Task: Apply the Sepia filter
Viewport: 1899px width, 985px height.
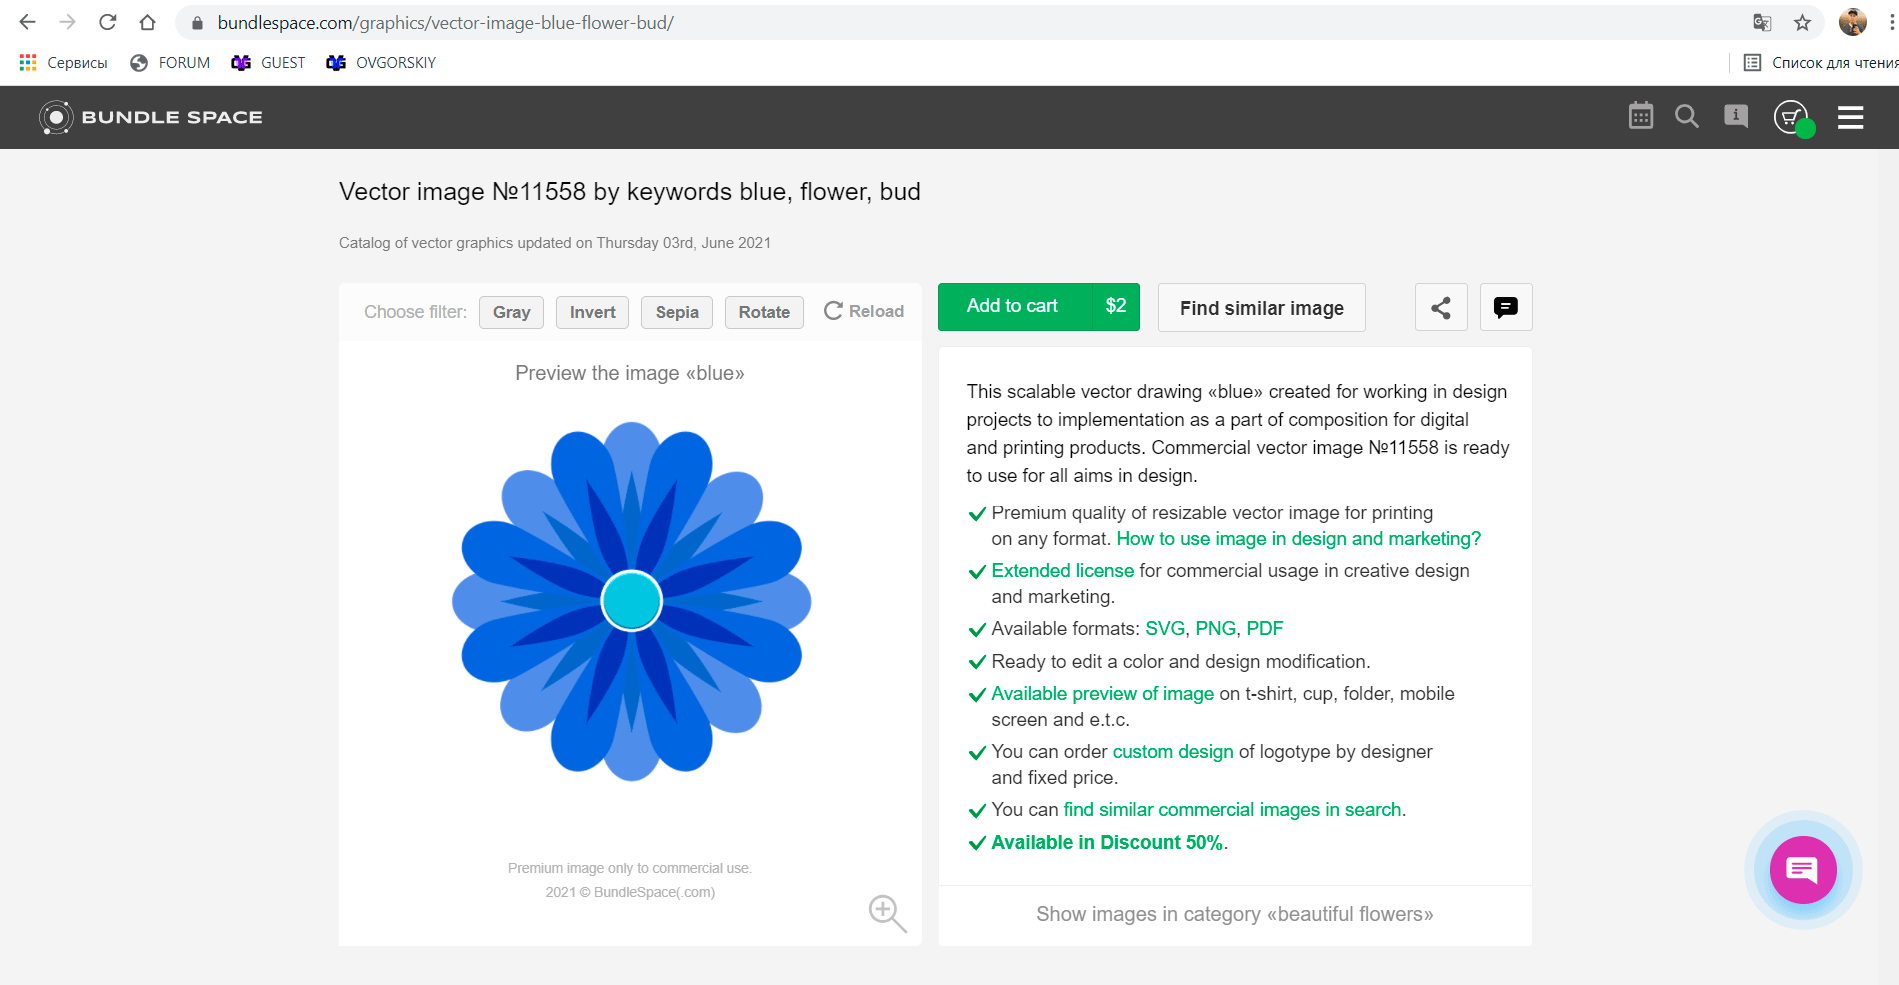Action: pos(677,312)
